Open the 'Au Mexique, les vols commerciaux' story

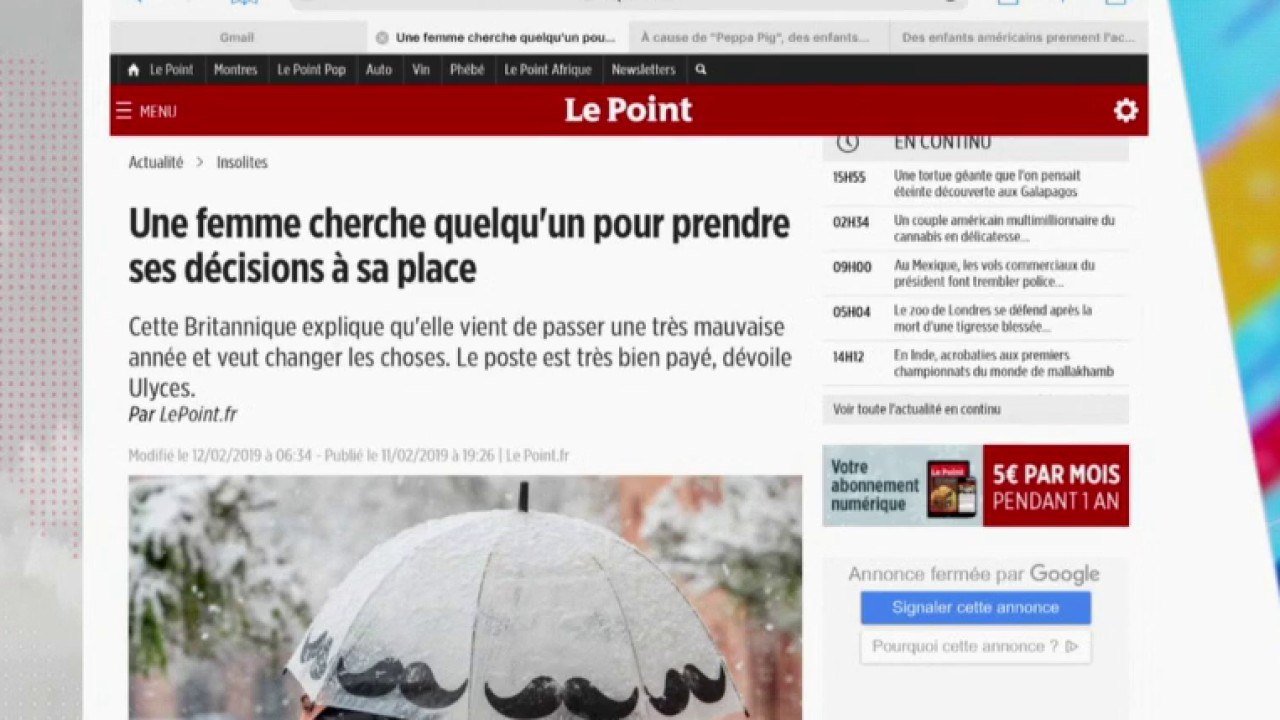point(994,273)
